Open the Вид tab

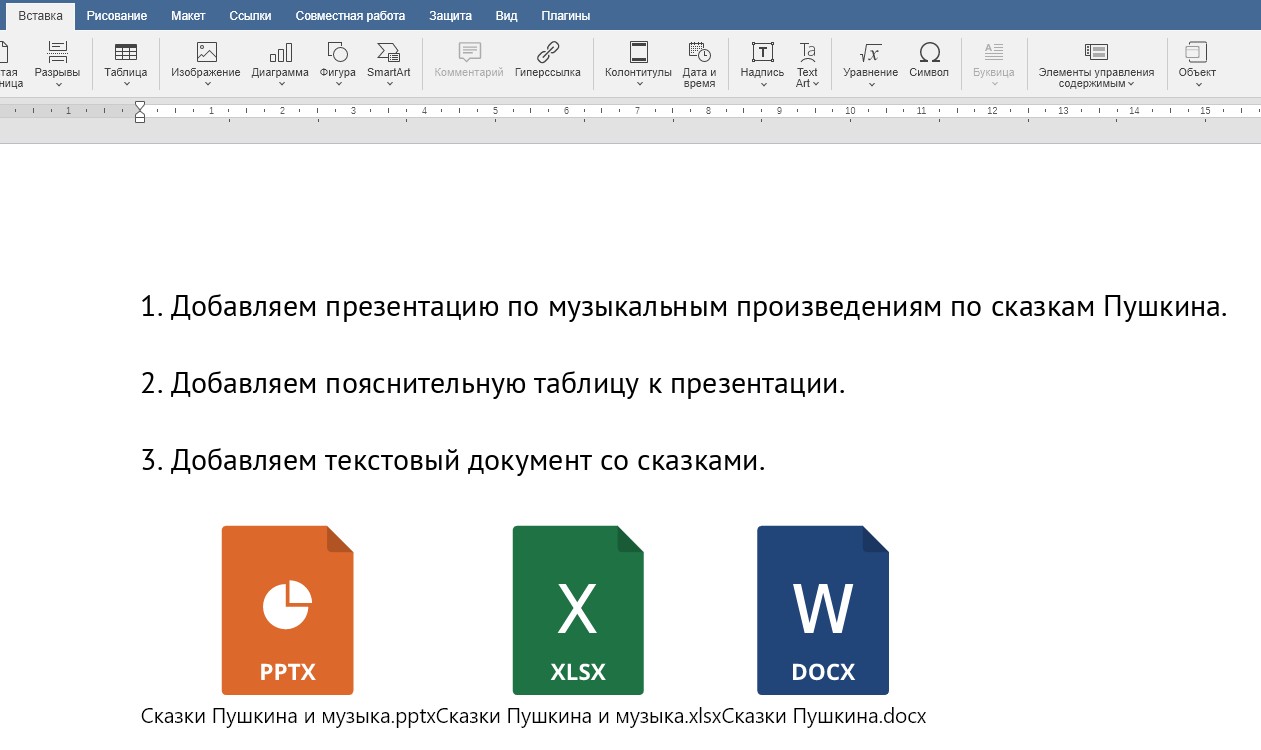(x=507, y=16)
